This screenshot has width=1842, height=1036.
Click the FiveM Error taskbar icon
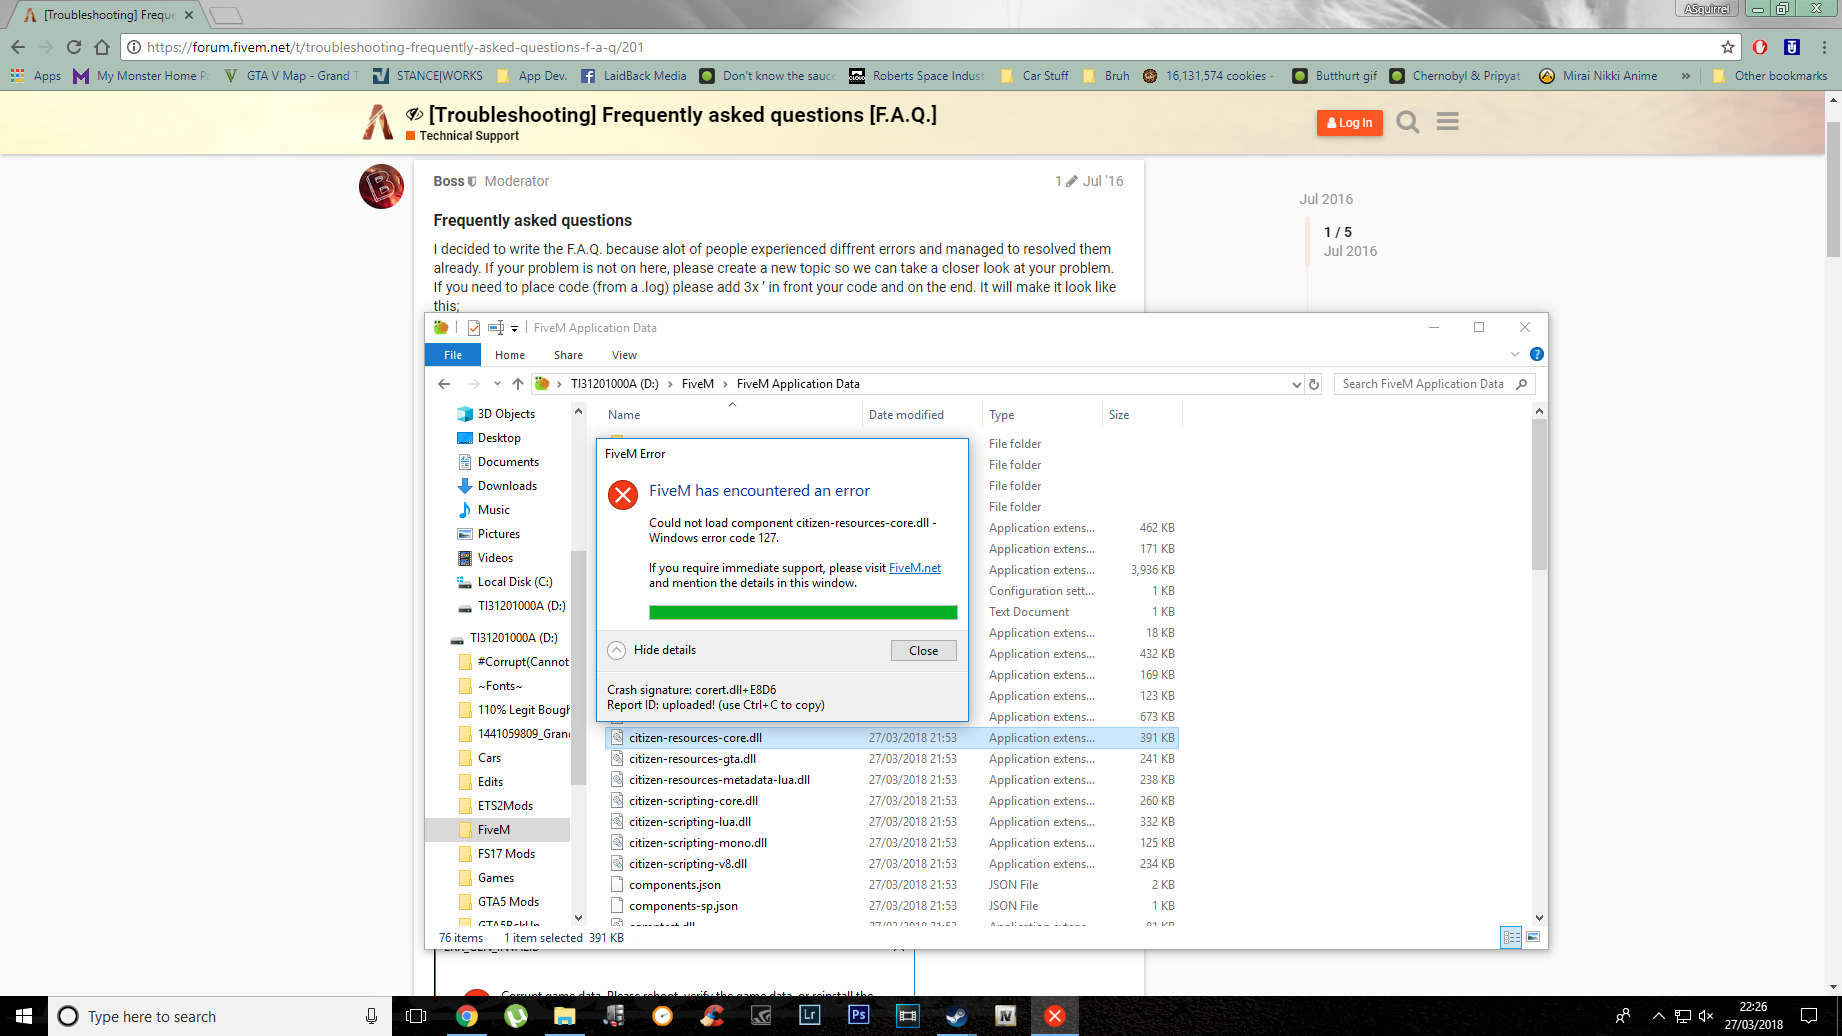pos(1054,1016)
